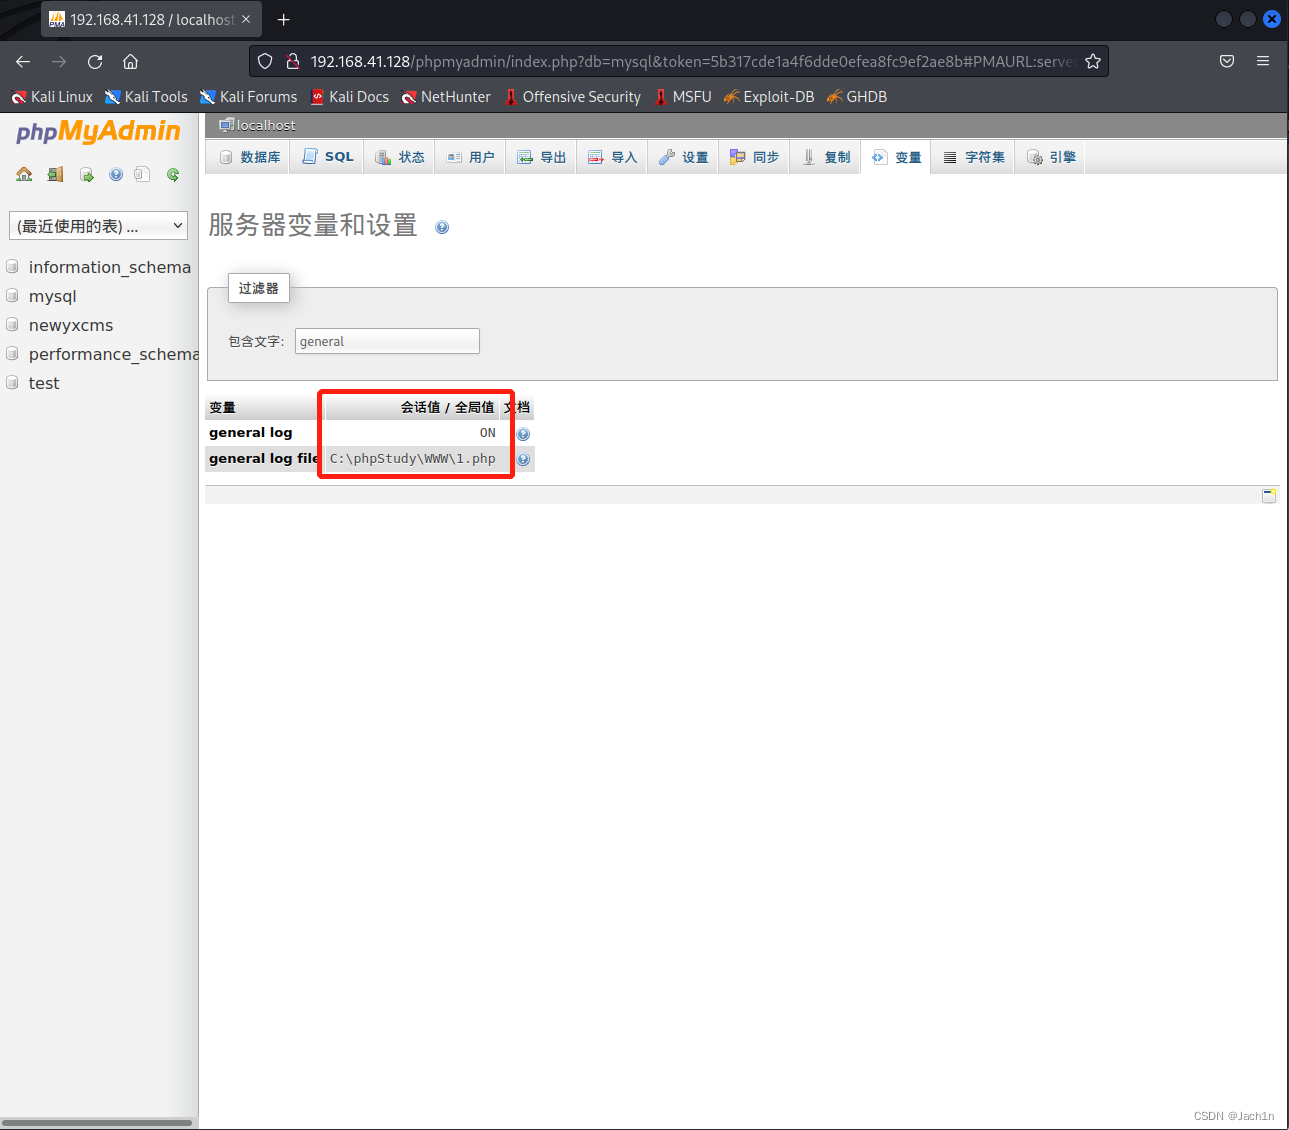Click the general log file variable name

[x=264, y=459]
